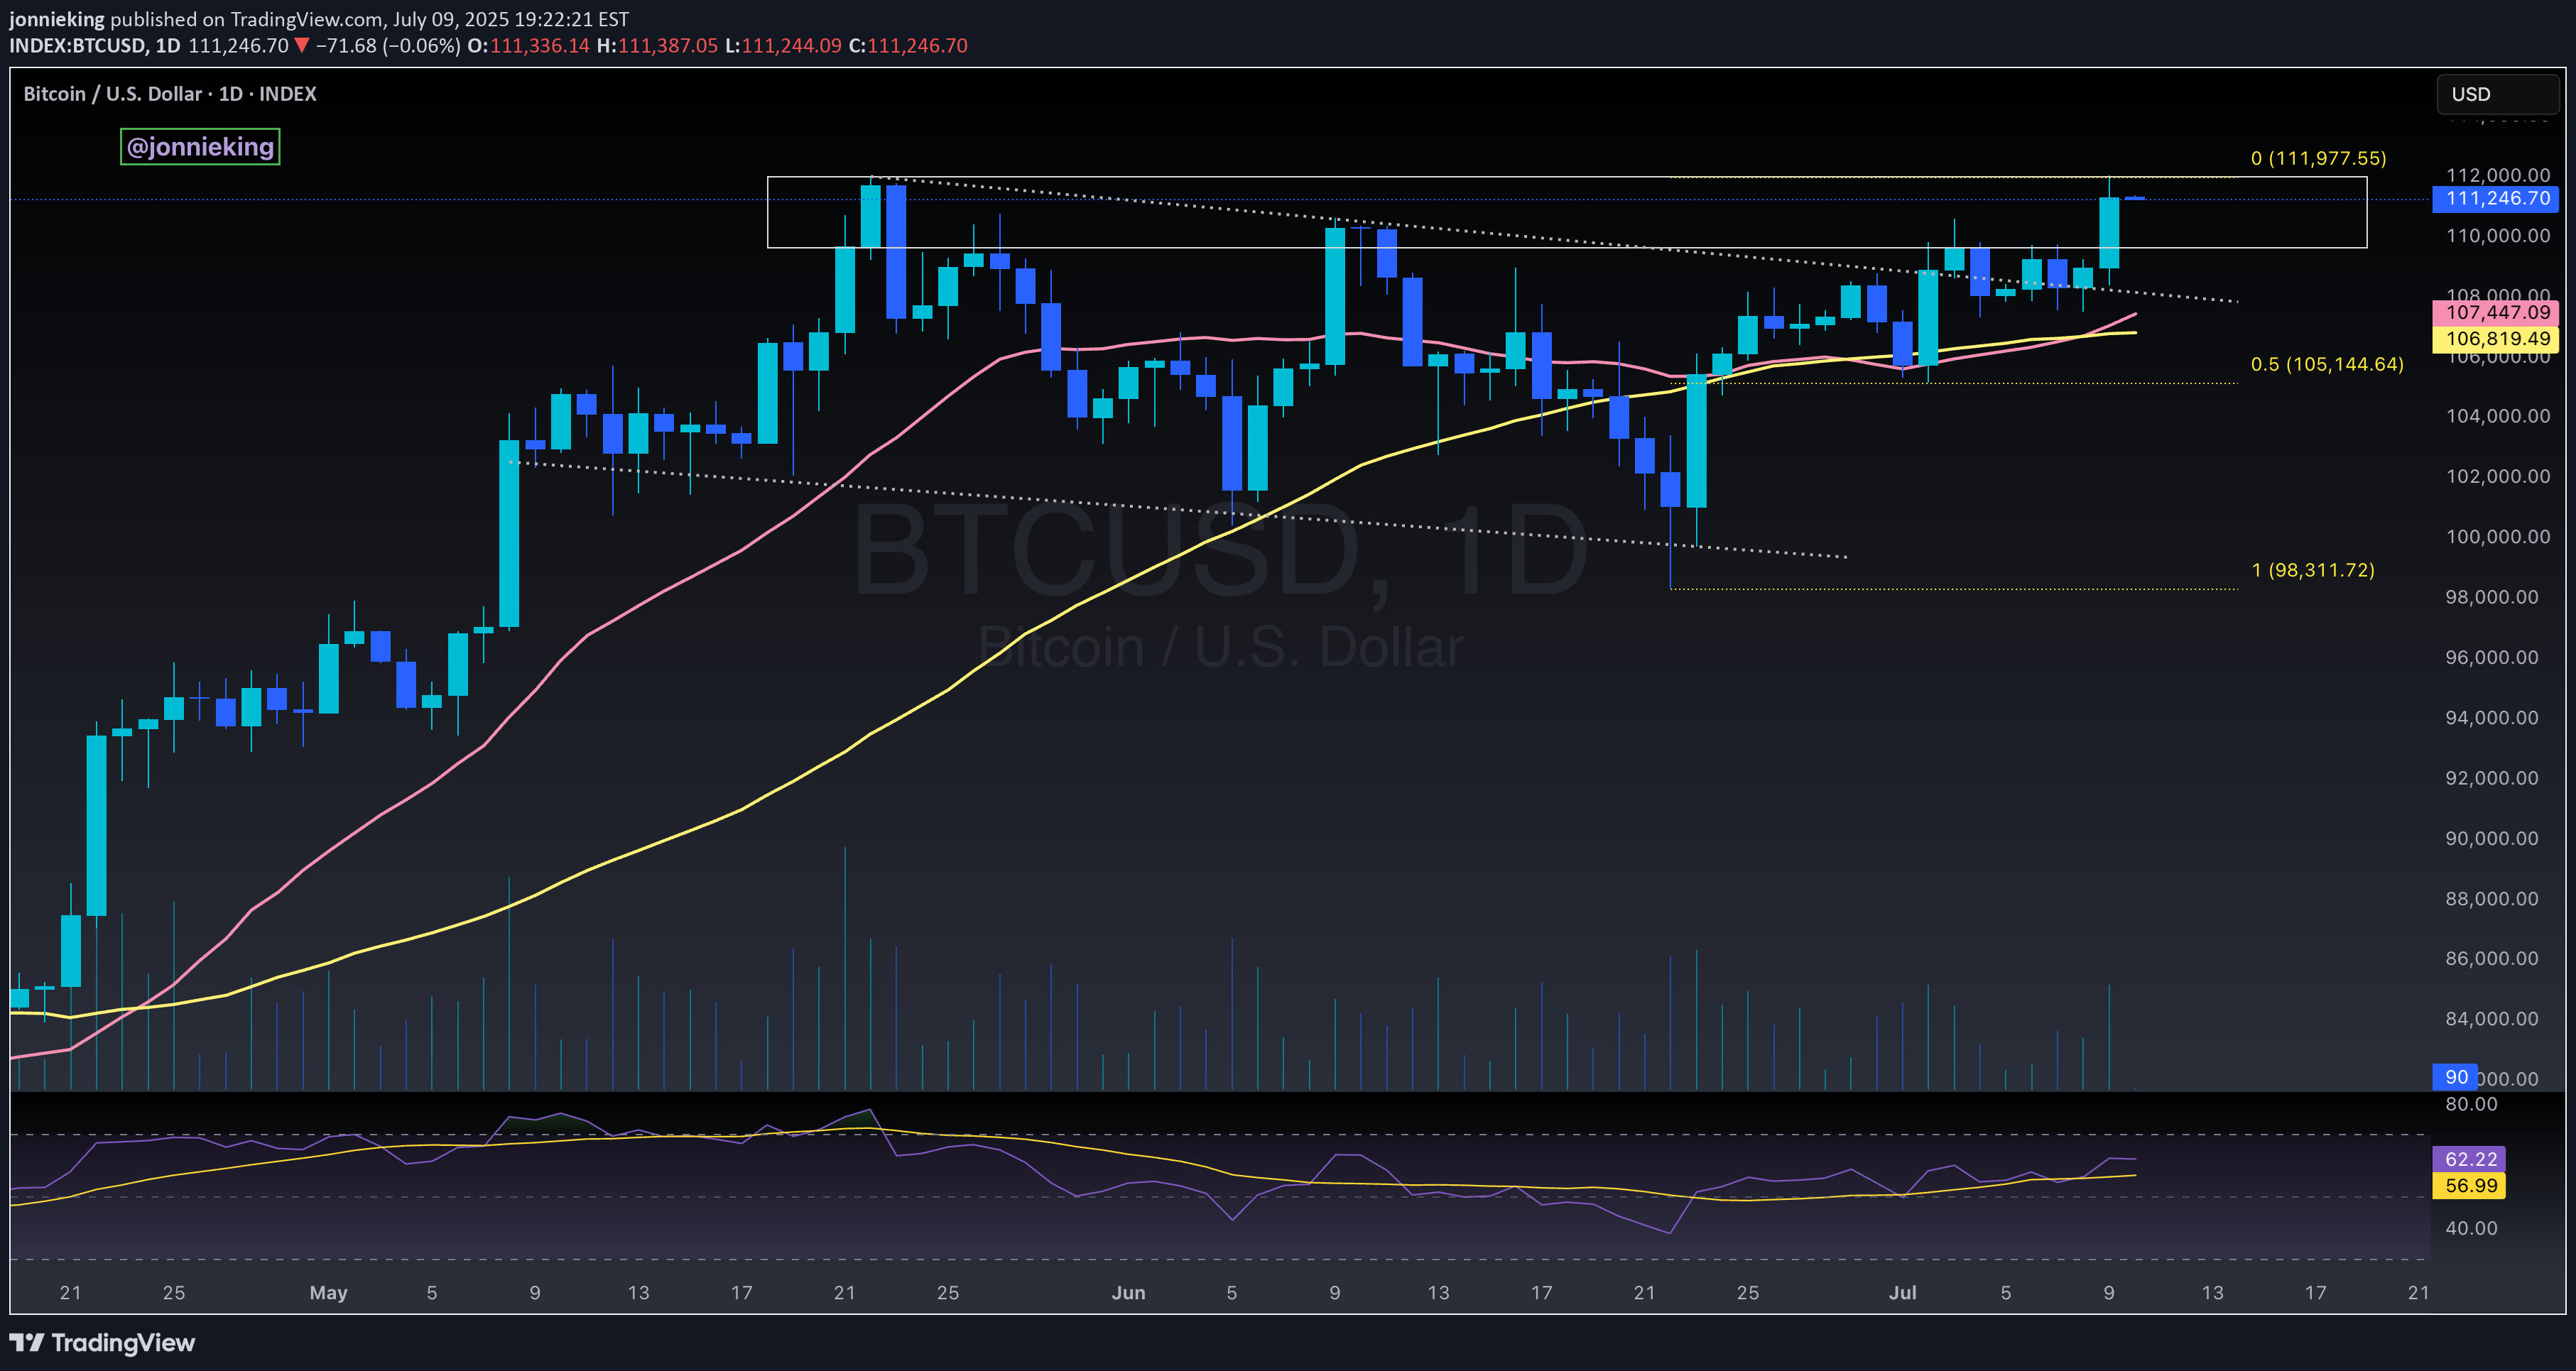
Task: Click the chart title Bitcoin / U.S. Dollar · 1D · INDEX
Action: [x=170, y=94]
